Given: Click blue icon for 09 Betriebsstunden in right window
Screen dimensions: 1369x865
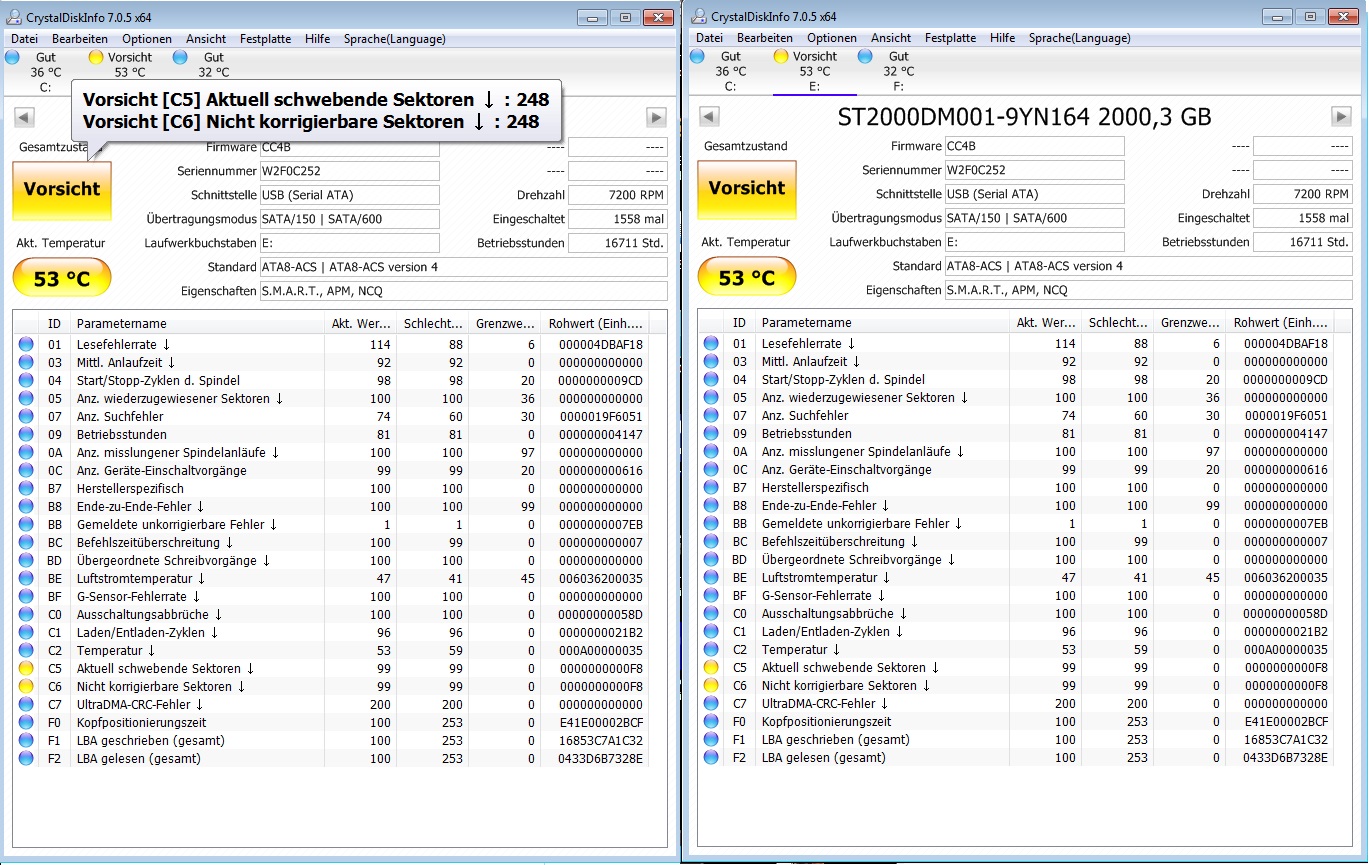Looking at the screenshot, I should [711, 433].
